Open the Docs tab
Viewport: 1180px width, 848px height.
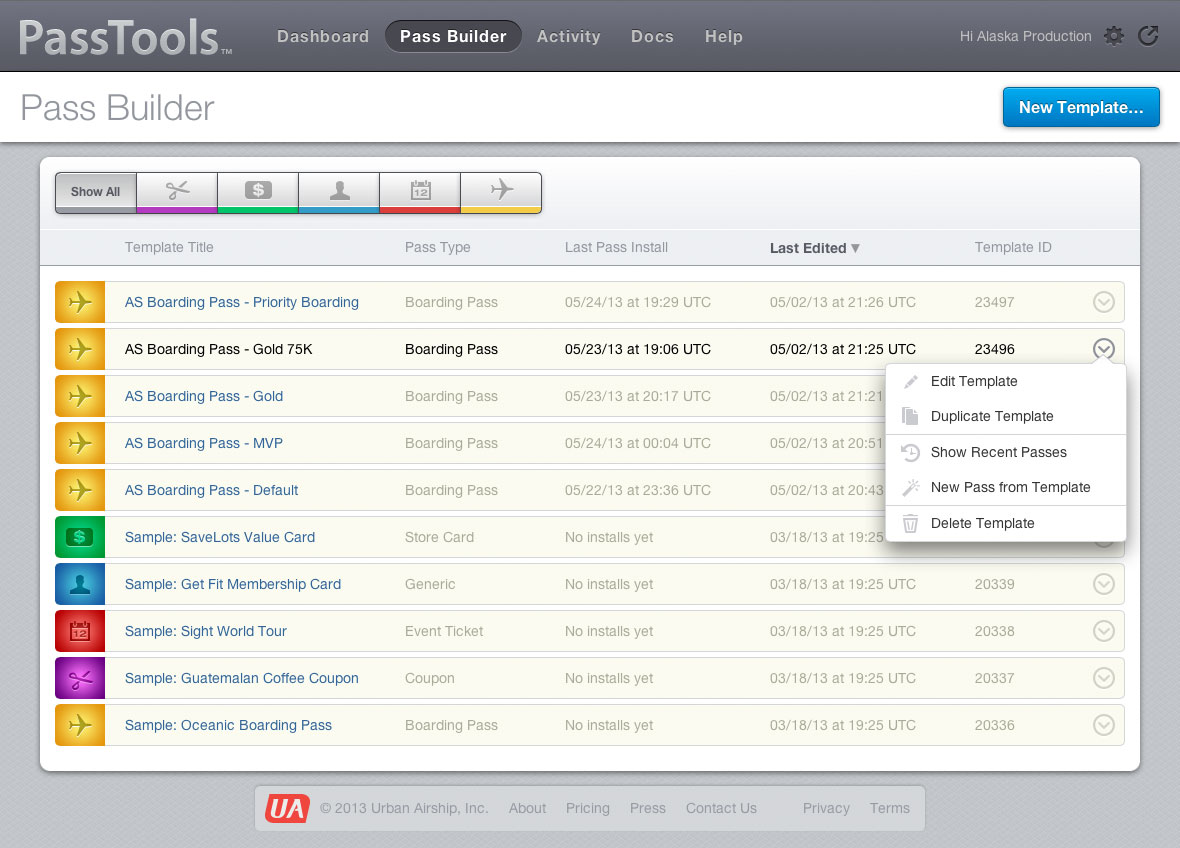652,36
